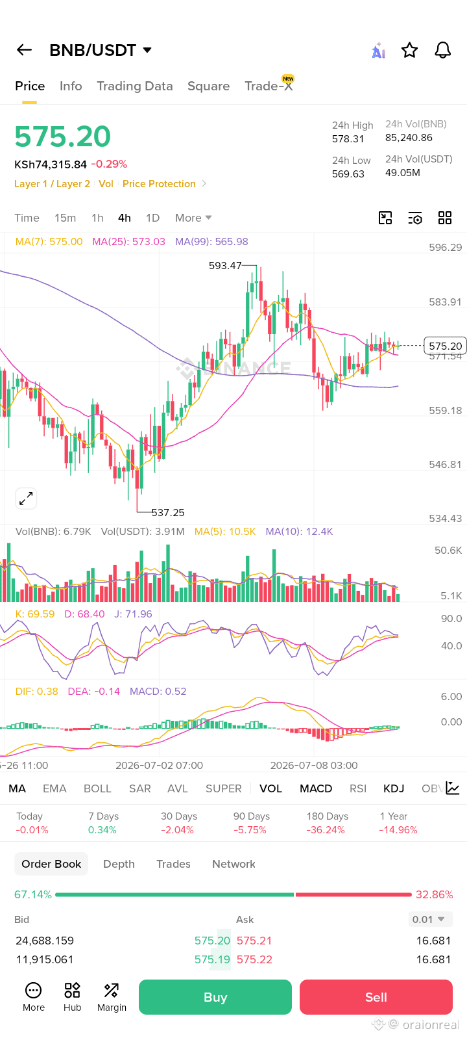Open the BNB/USDT pair selector dropdown
This screenshot has width=467, height=1040.
[100, 50]
